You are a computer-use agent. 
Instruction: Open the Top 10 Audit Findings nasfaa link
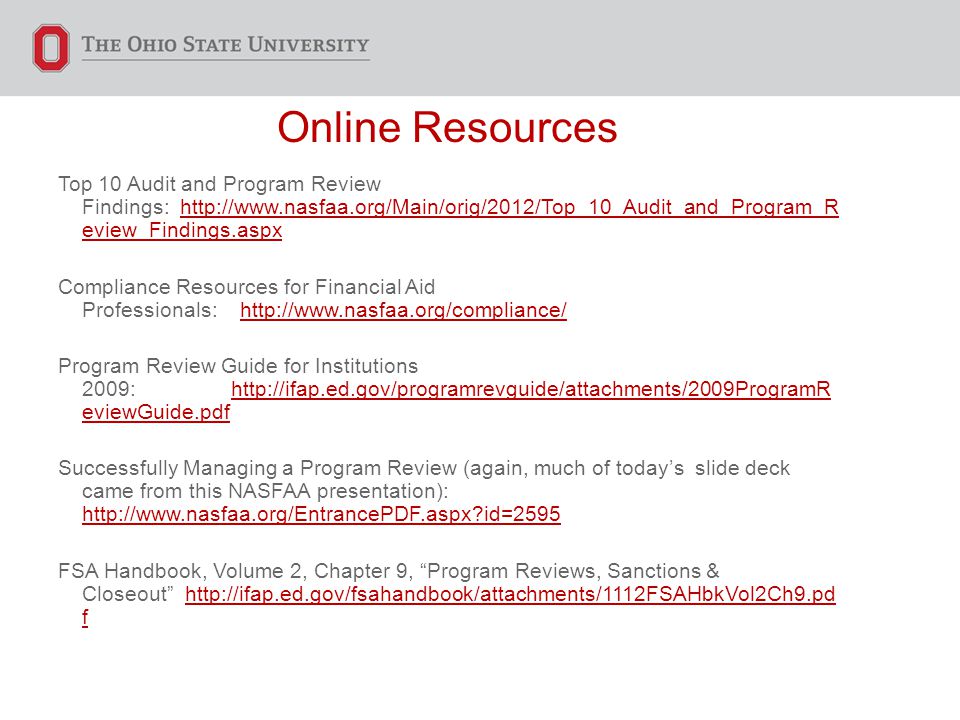click(509, 207)
